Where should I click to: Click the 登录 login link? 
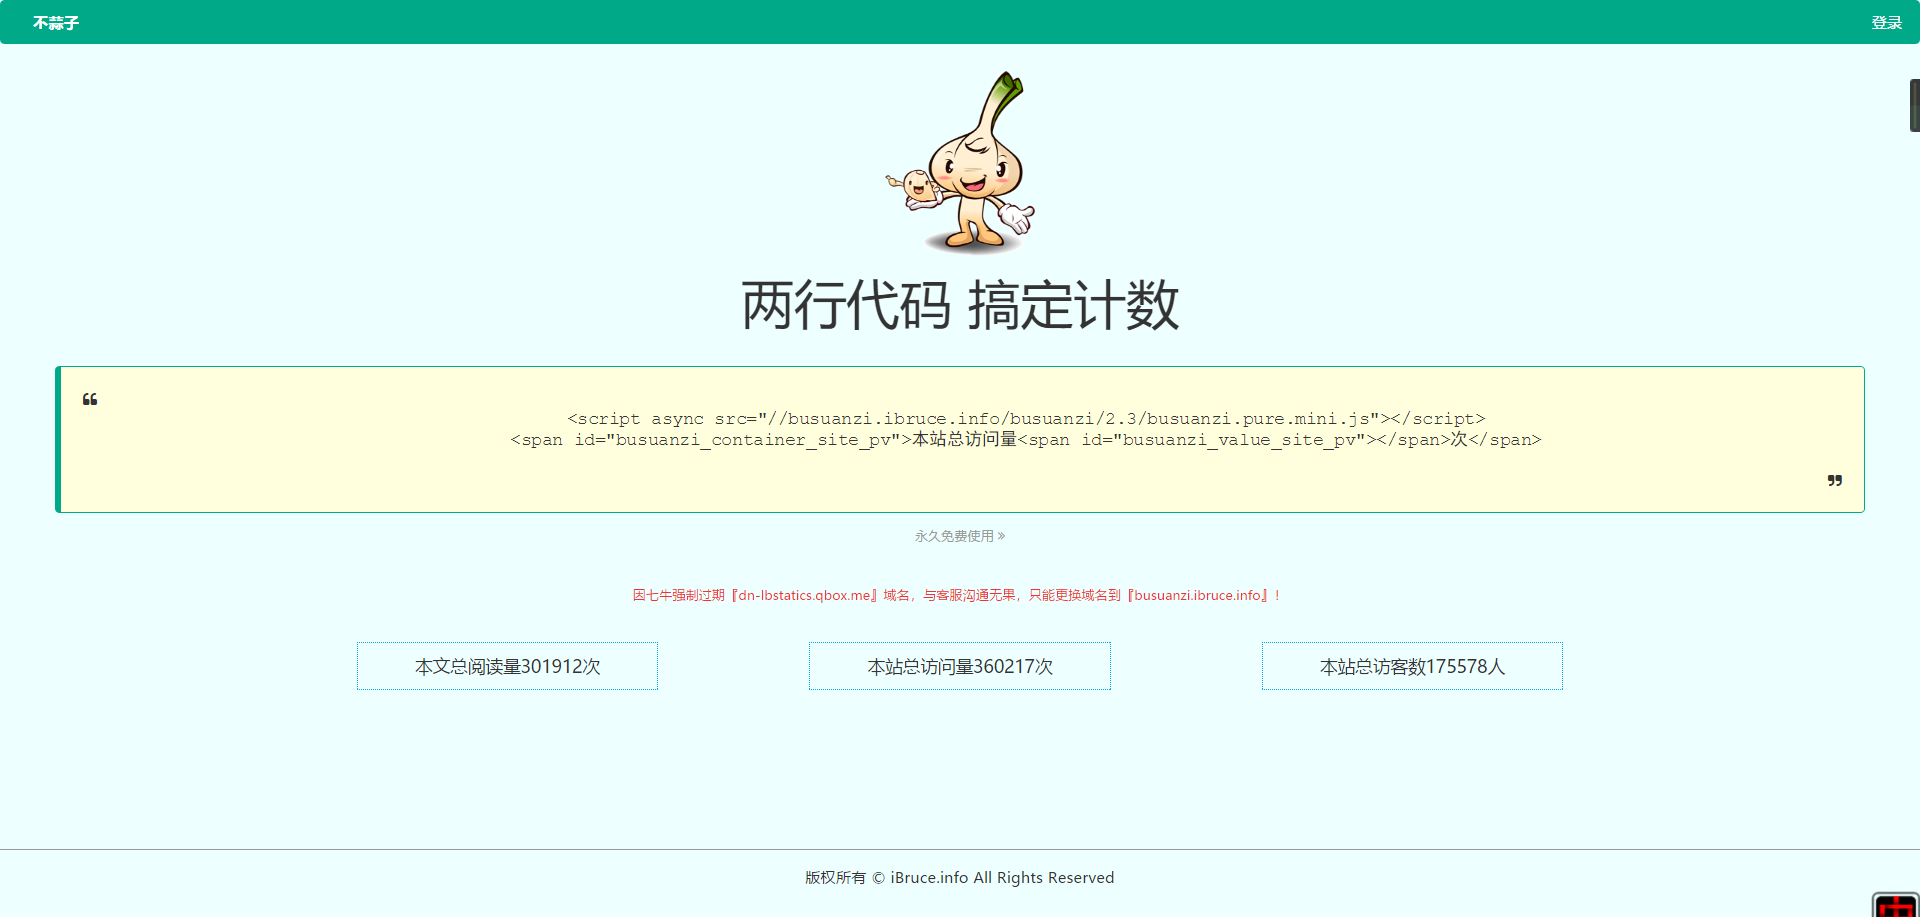(1886, 22)
